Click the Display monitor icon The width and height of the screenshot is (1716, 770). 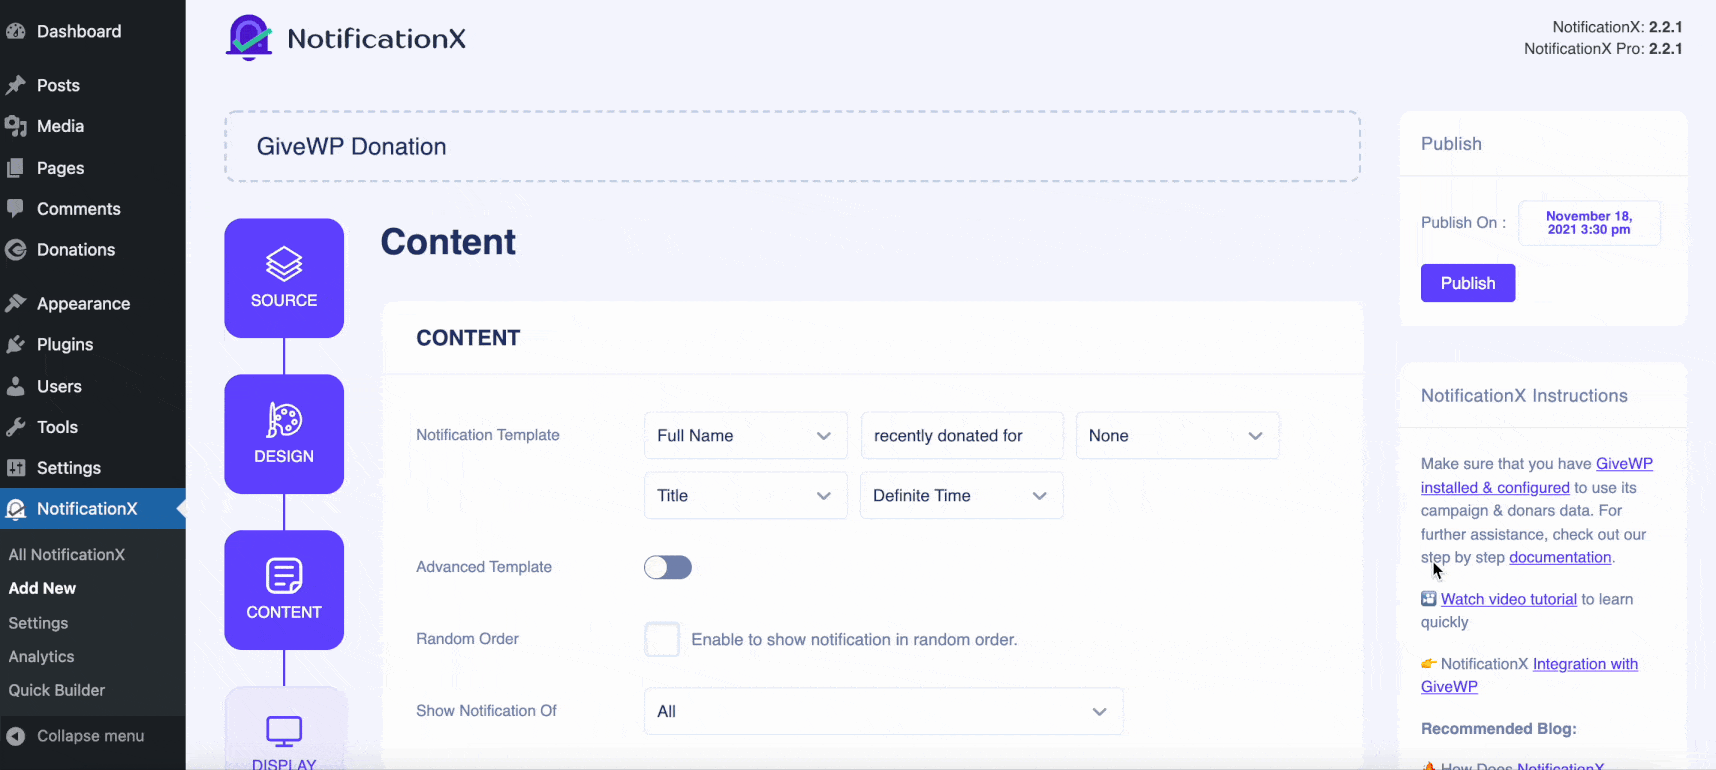284,731
